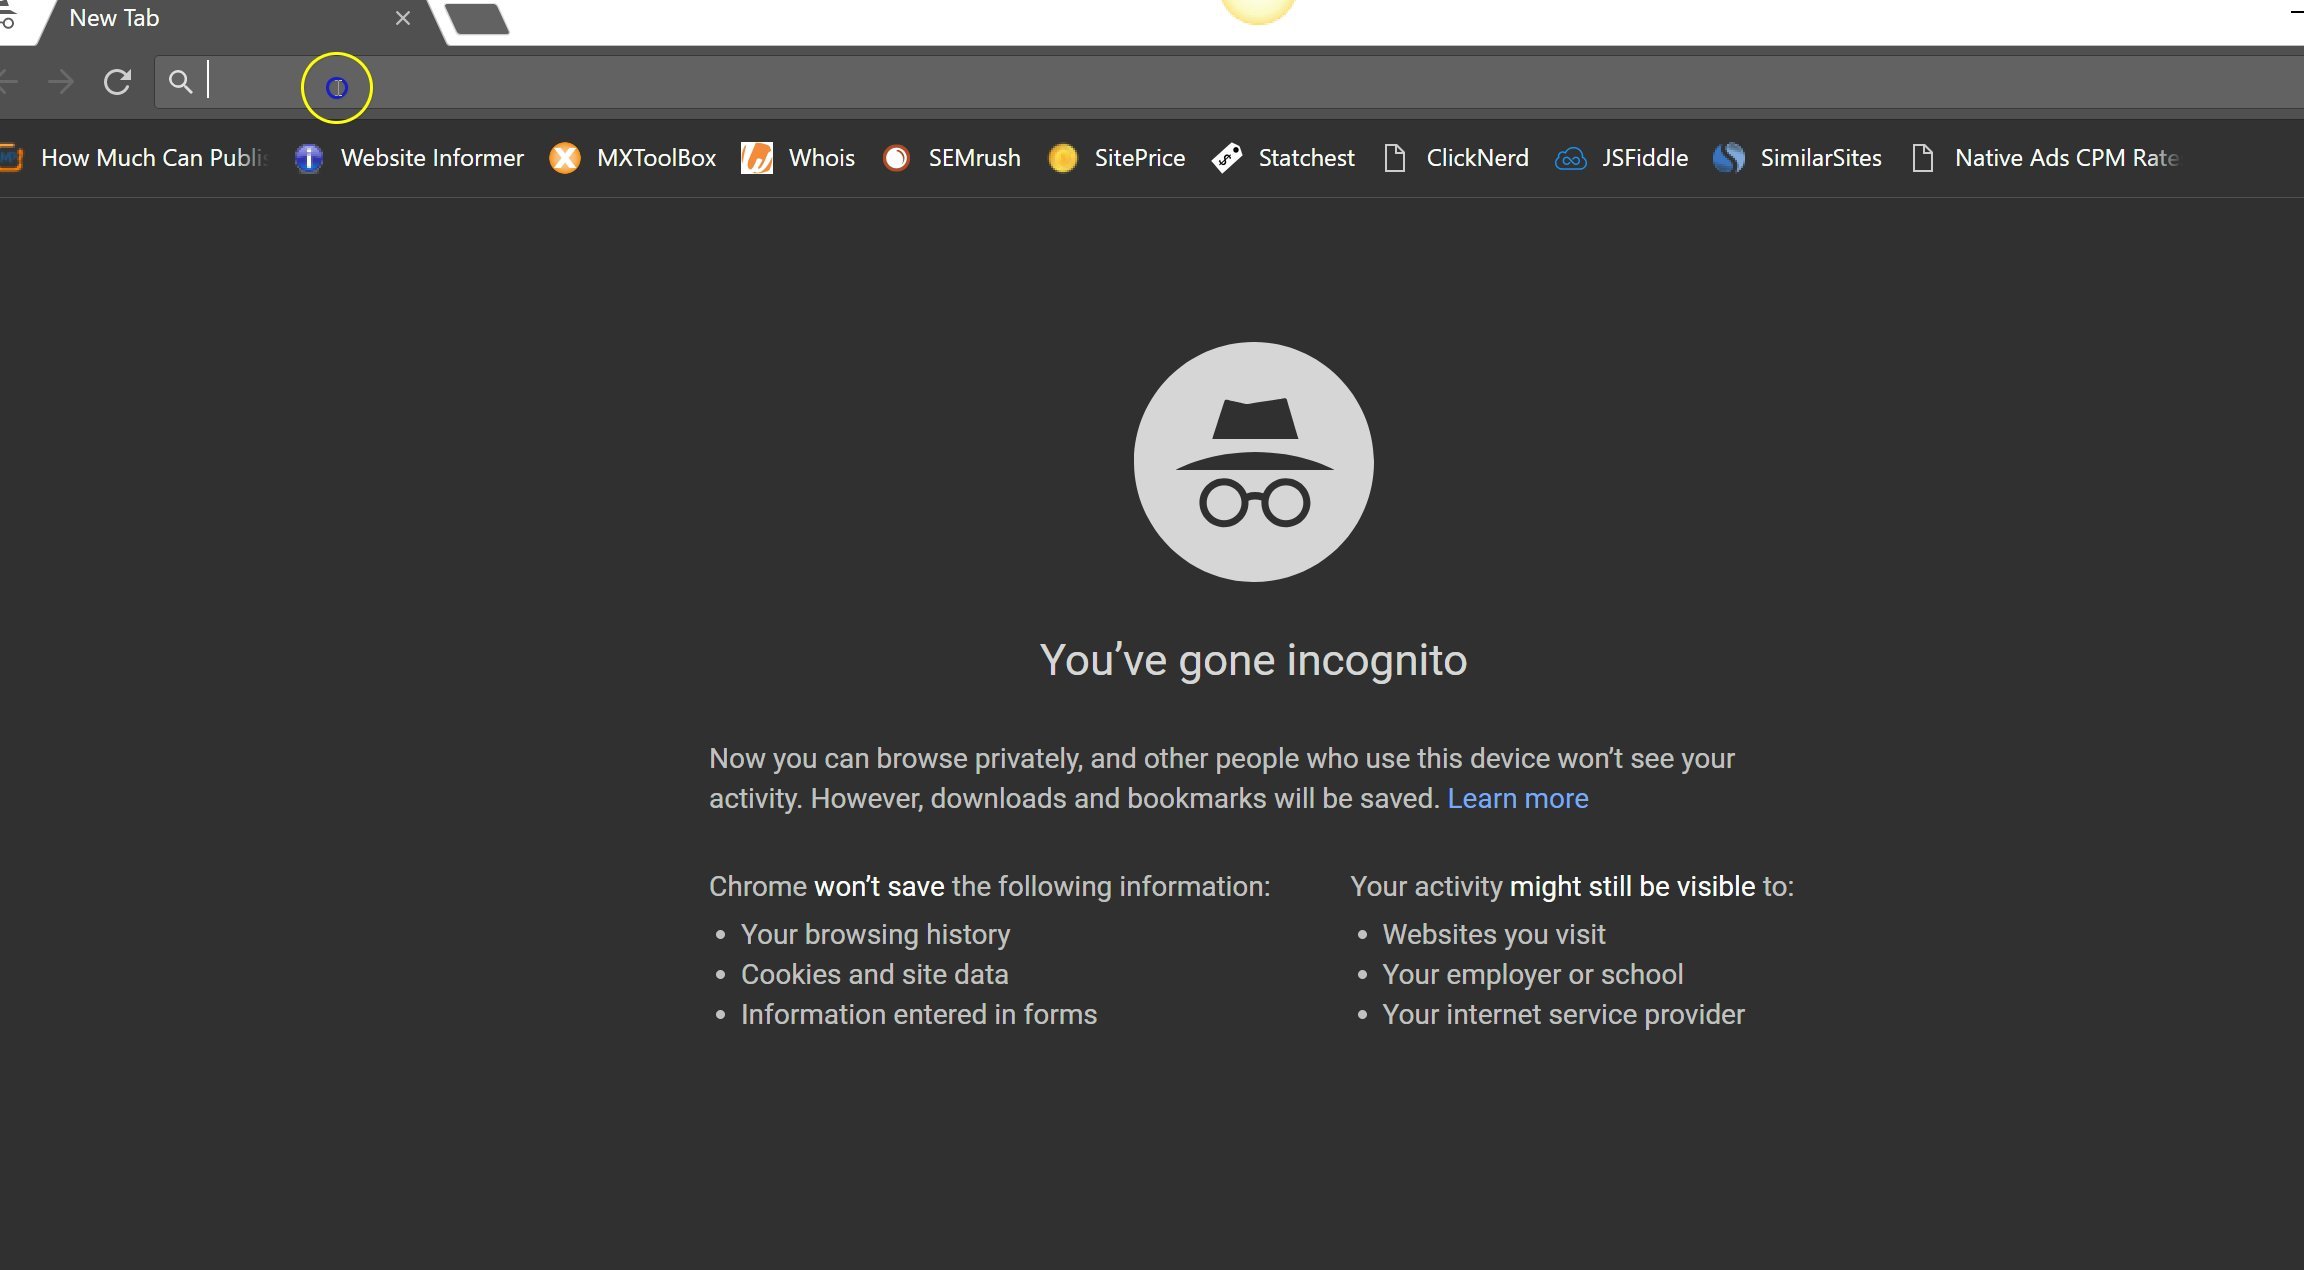Click the search magnifier icon in address bar

click(180, 82)
